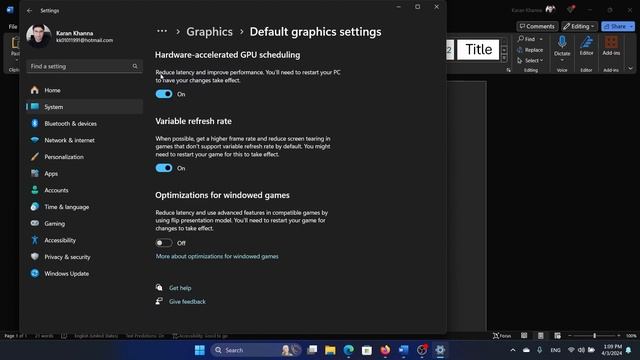Click the ENG language indicator

(556, 350)
